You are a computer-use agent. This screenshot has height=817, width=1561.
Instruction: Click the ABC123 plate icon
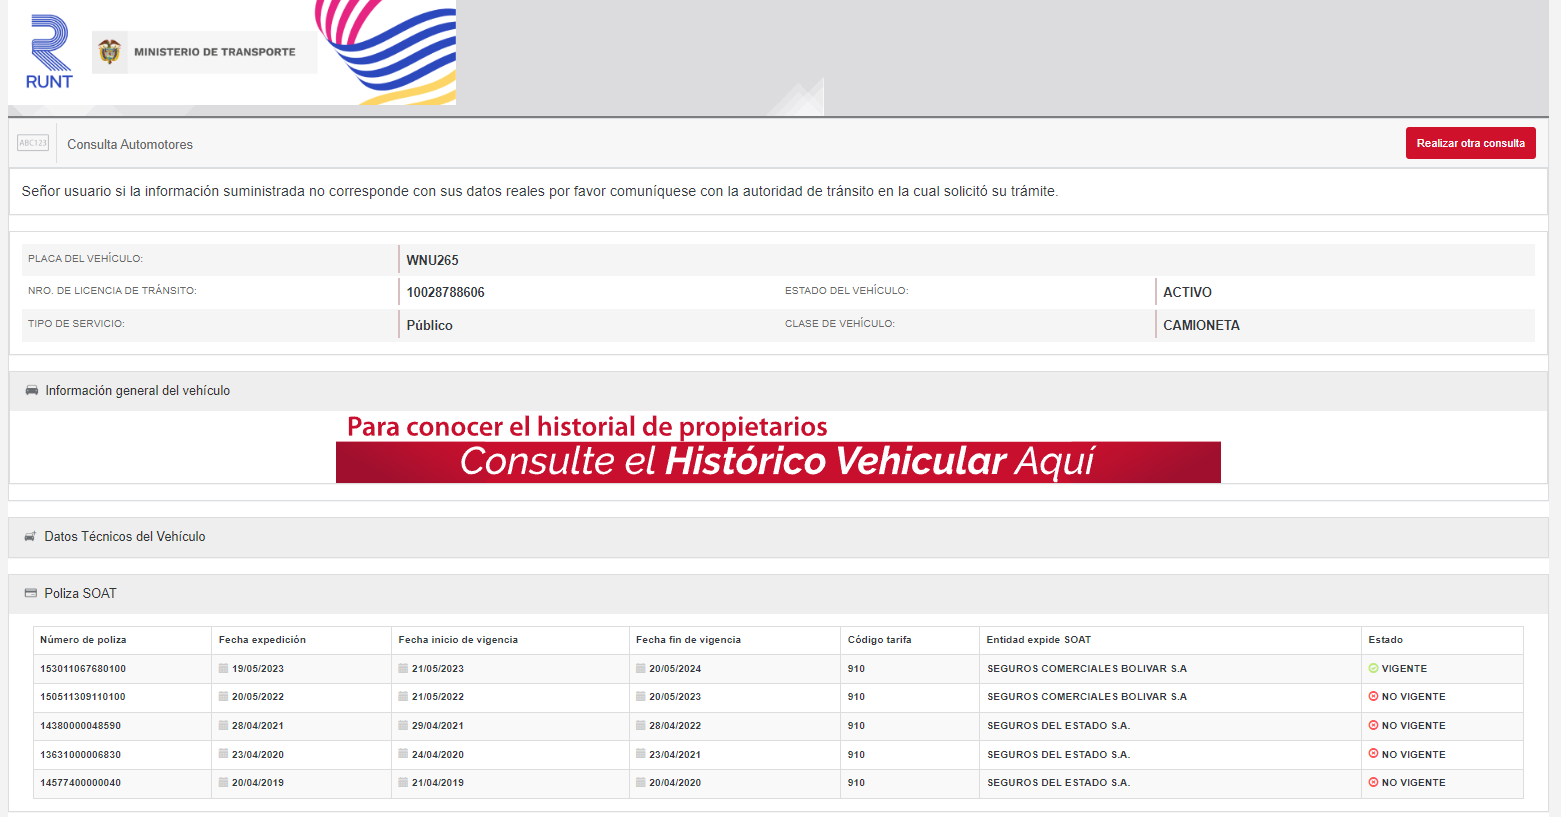(33, 143)
